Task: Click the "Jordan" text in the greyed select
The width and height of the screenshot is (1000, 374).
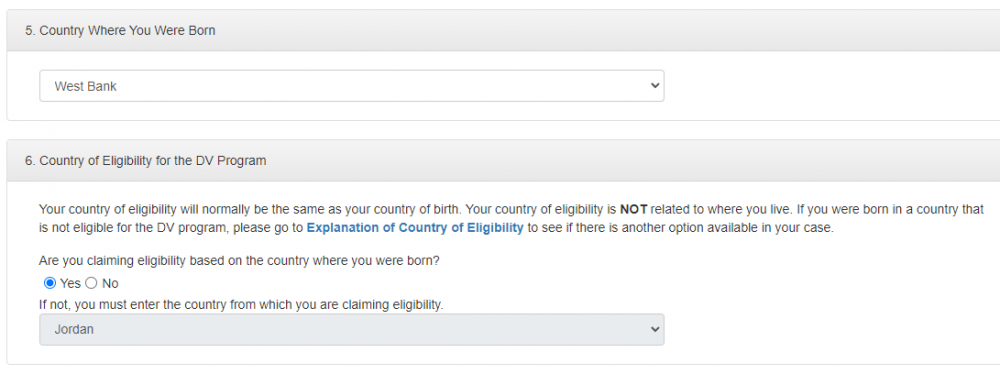Action: 74,330
